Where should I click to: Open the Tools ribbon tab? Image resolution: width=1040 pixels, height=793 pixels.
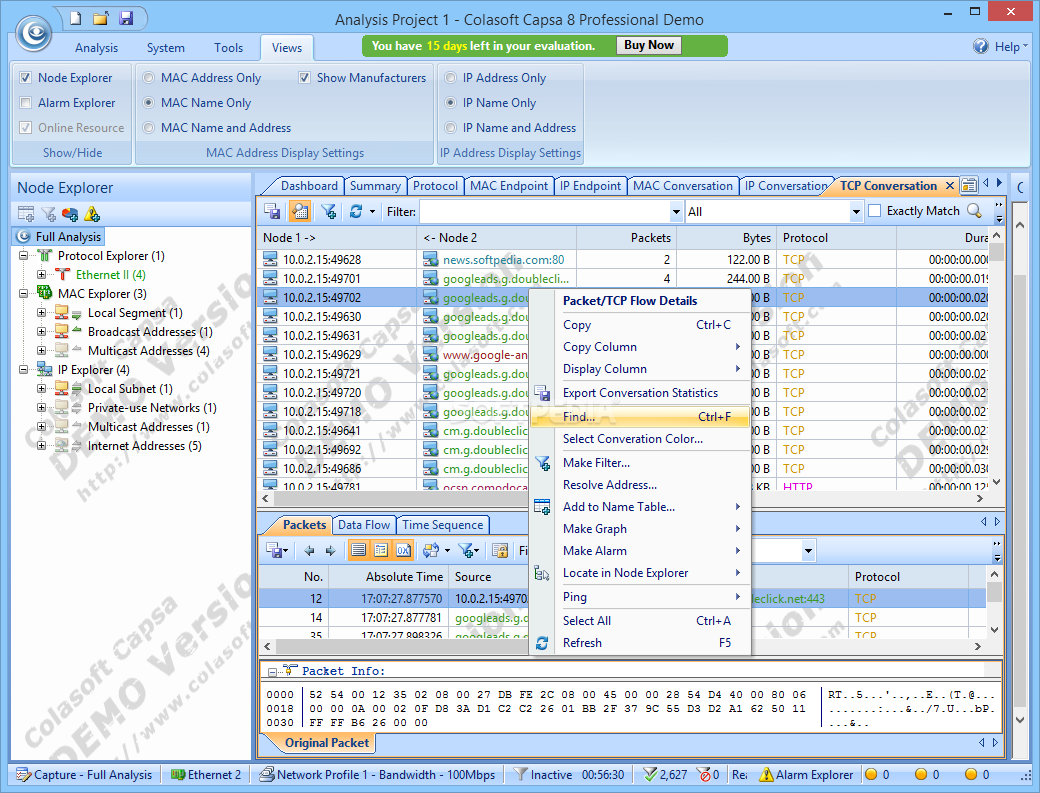(x=228, y=48)
